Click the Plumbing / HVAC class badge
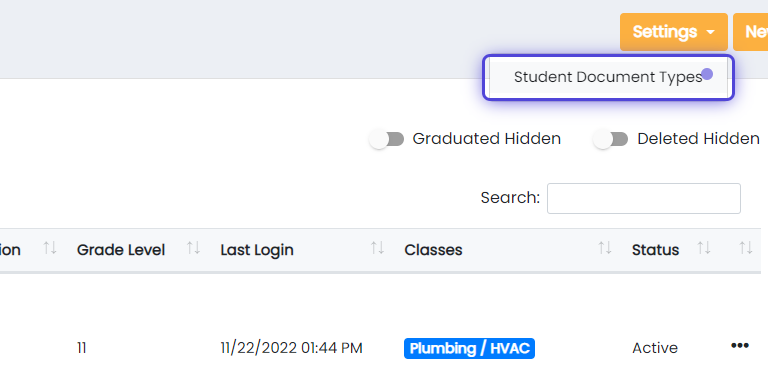 [x=469, y=348]
